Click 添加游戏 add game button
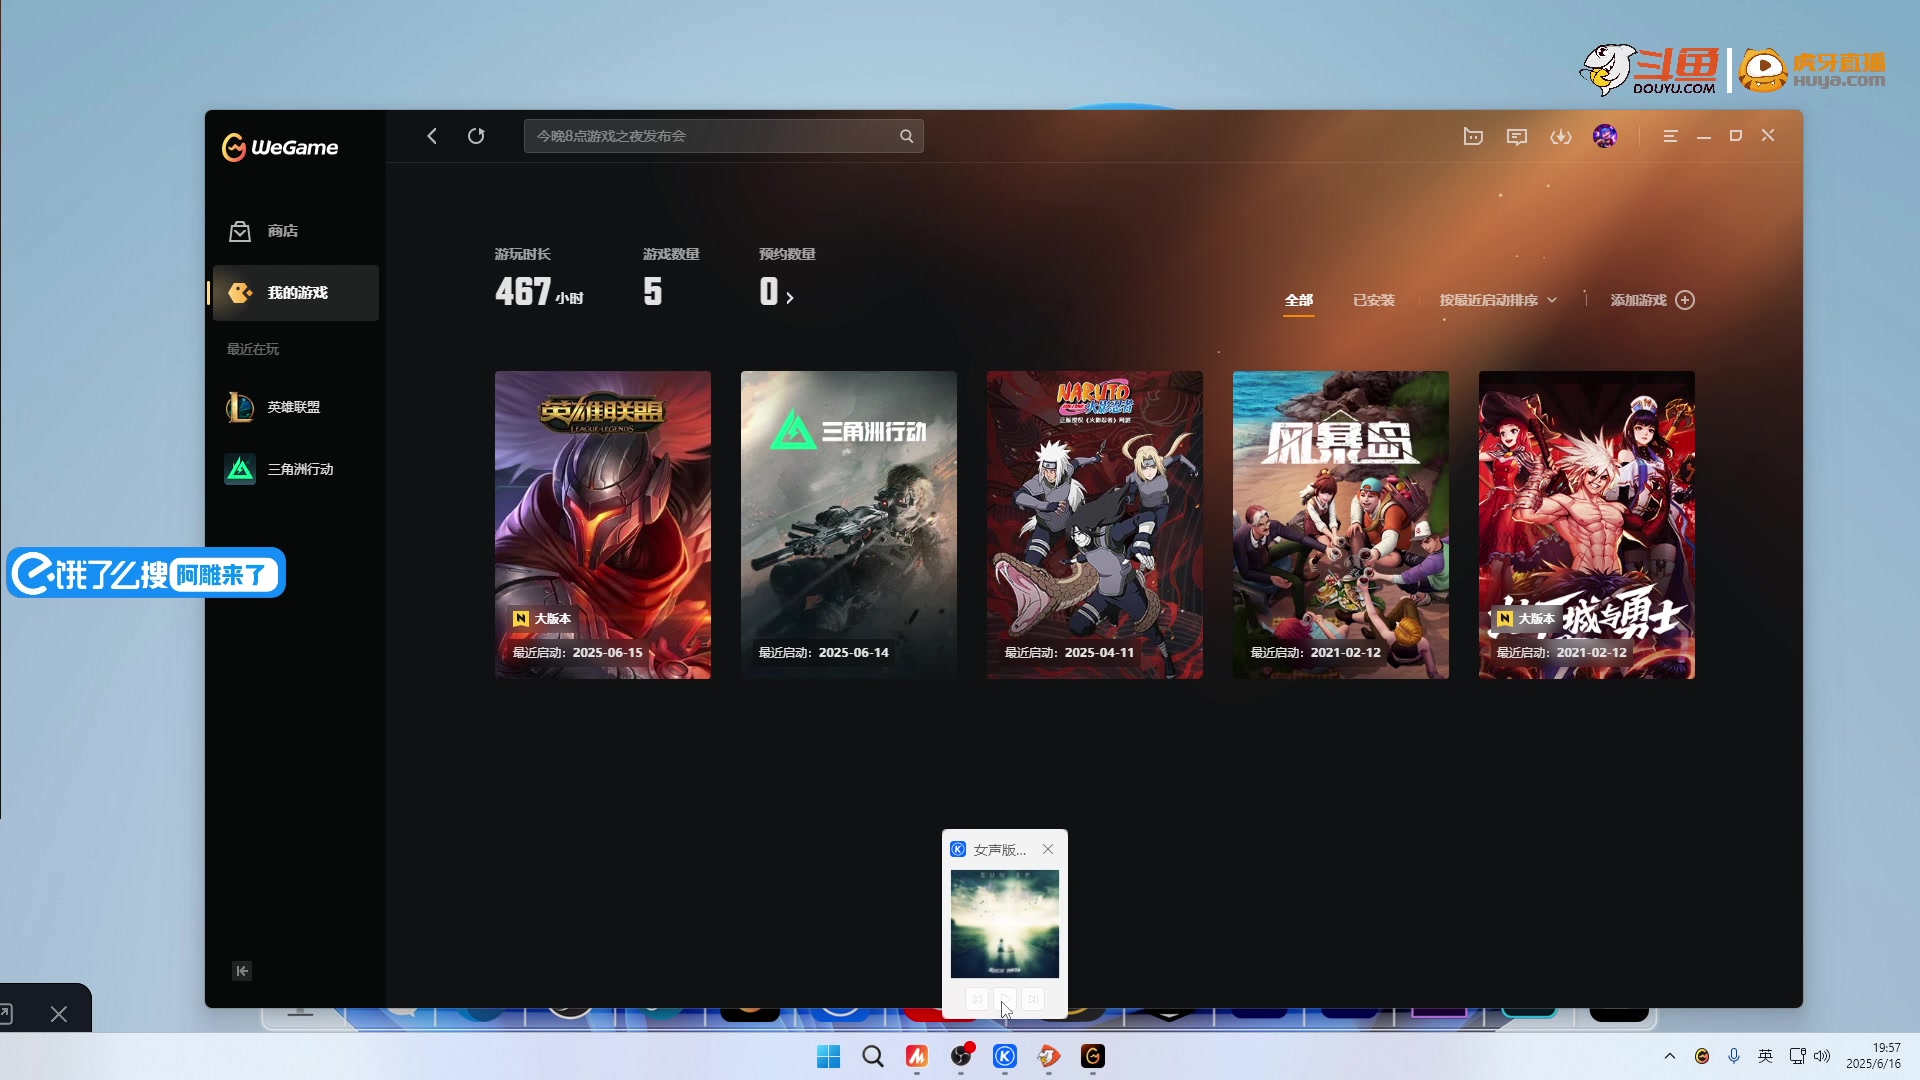The image size is (1920, 1080). tap(1652, 300)
